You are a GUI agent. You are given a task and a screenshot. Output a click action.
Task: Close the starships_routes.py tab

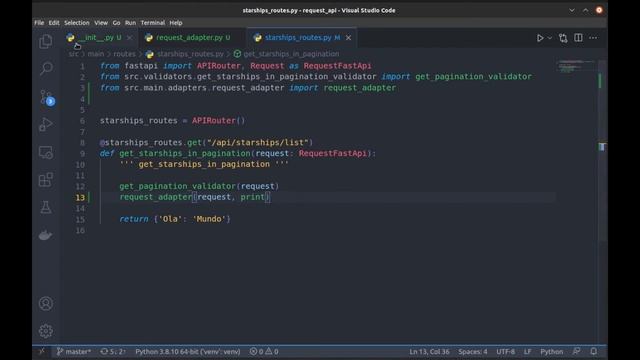tap(348, 38)
